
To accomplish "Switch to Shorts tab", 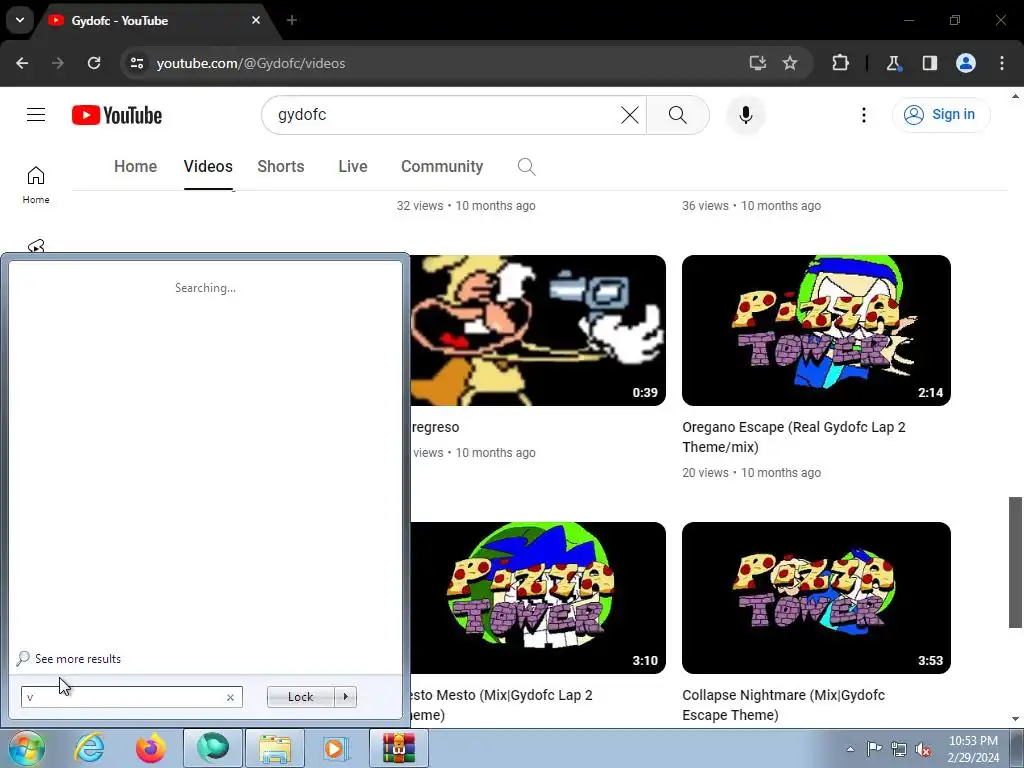I will coord(281,167).
